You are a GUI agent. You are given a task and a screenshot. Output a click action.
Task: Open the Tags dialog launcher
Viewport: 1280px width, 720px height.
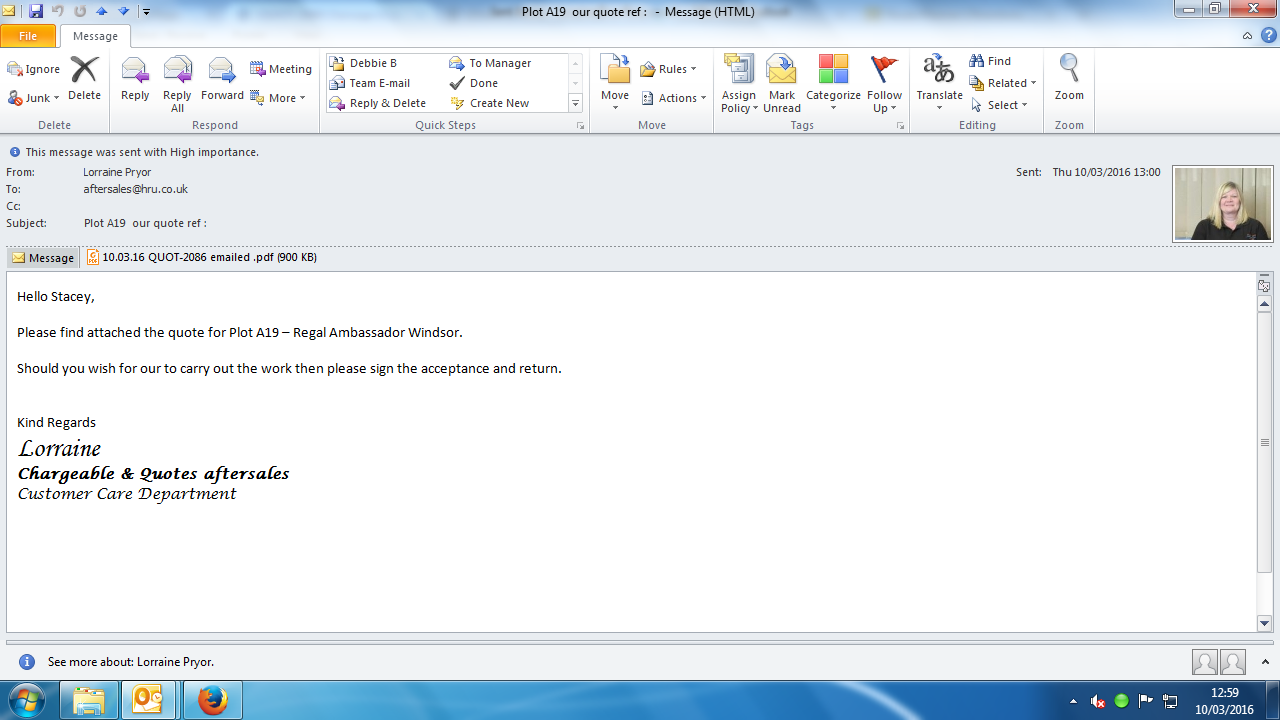[900, 126]
